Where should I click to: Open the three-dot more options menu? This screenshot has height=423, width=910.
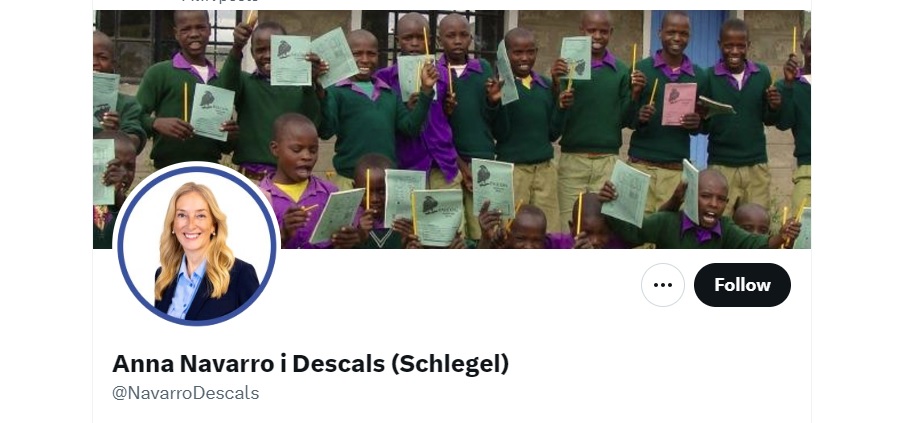(x=663, y=285)
